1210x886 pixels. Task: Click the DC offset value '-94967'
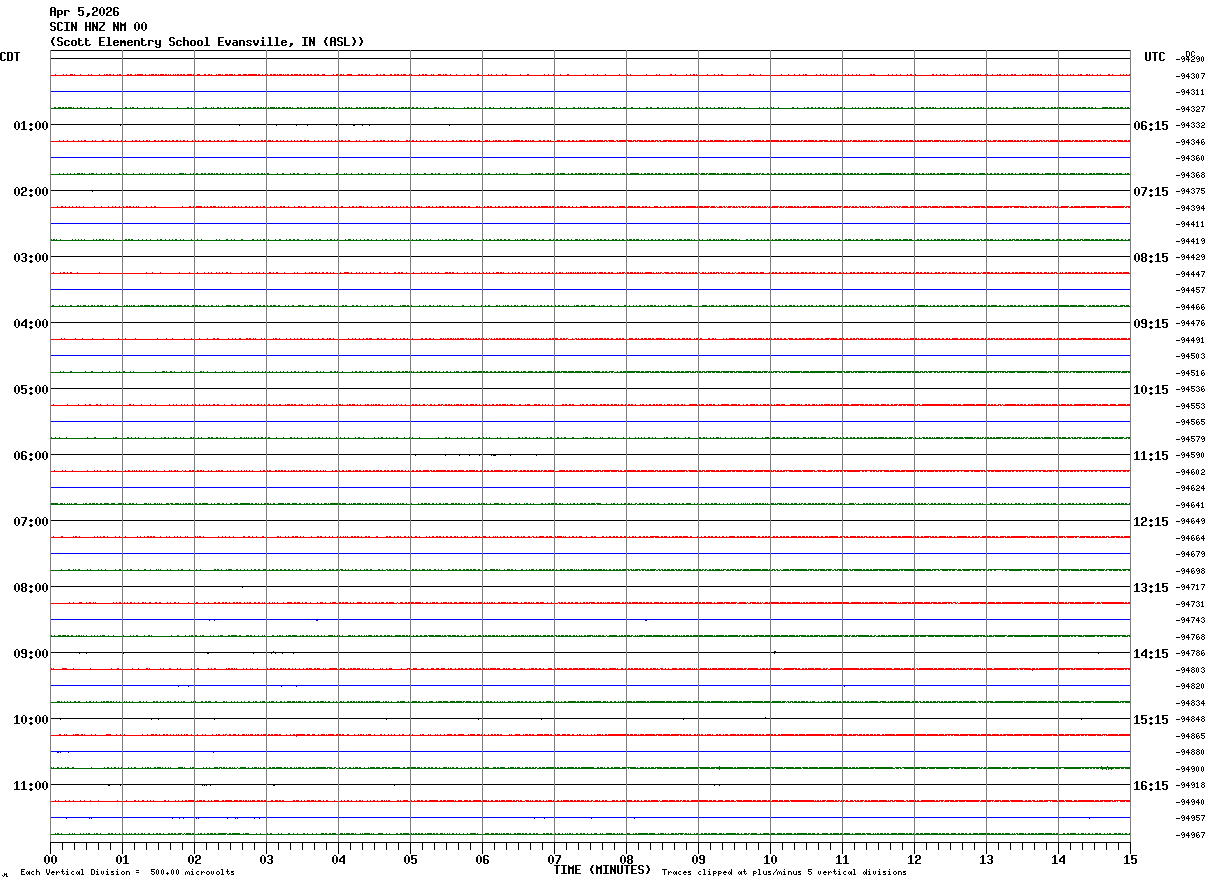pos(1190,835)
